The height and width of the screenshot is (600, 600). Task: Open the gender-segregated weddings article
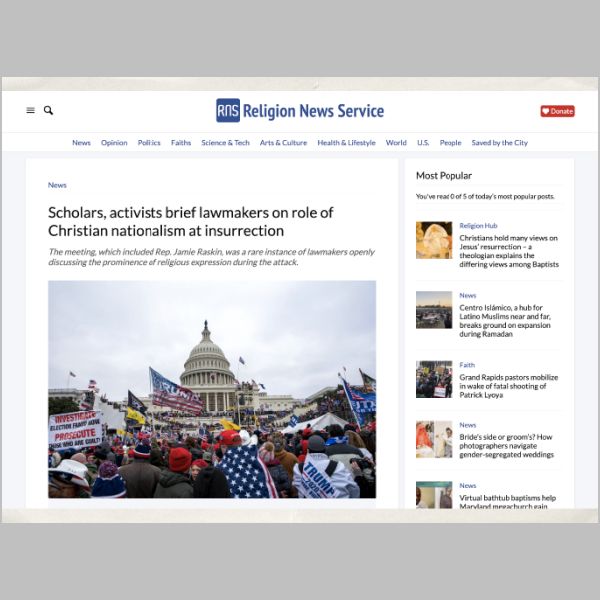click(x=506, y=446)
